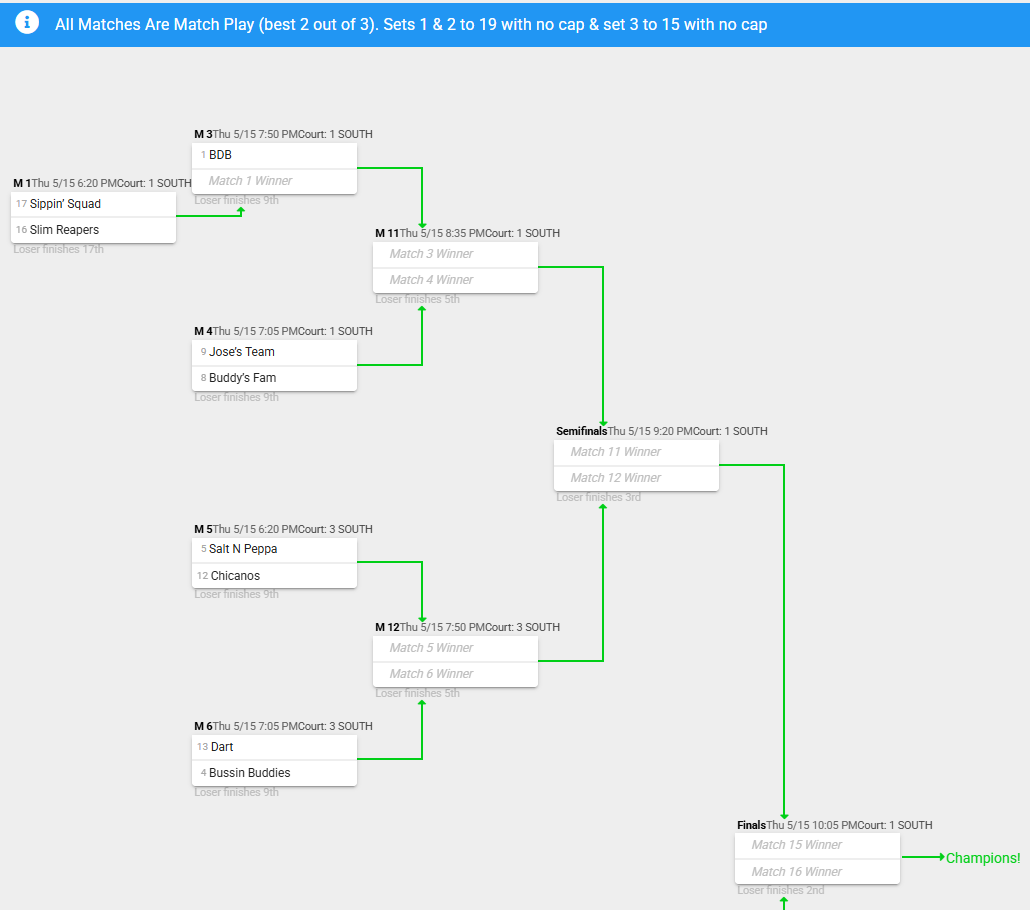Click the M 11 match header
1030x910 pixels.
387,233
